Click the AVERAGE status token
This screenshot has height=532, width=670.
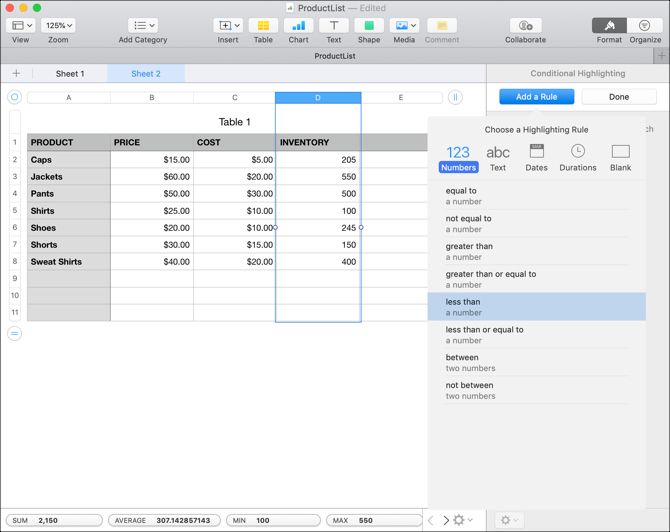click(165, 520)
